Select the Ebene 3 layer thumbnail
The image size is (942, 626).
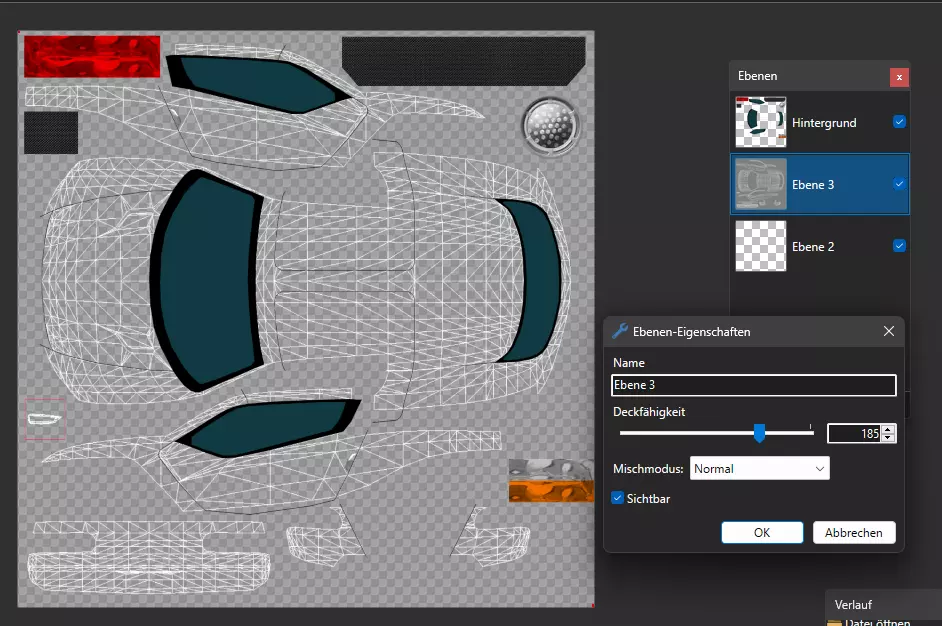[760, 184]
